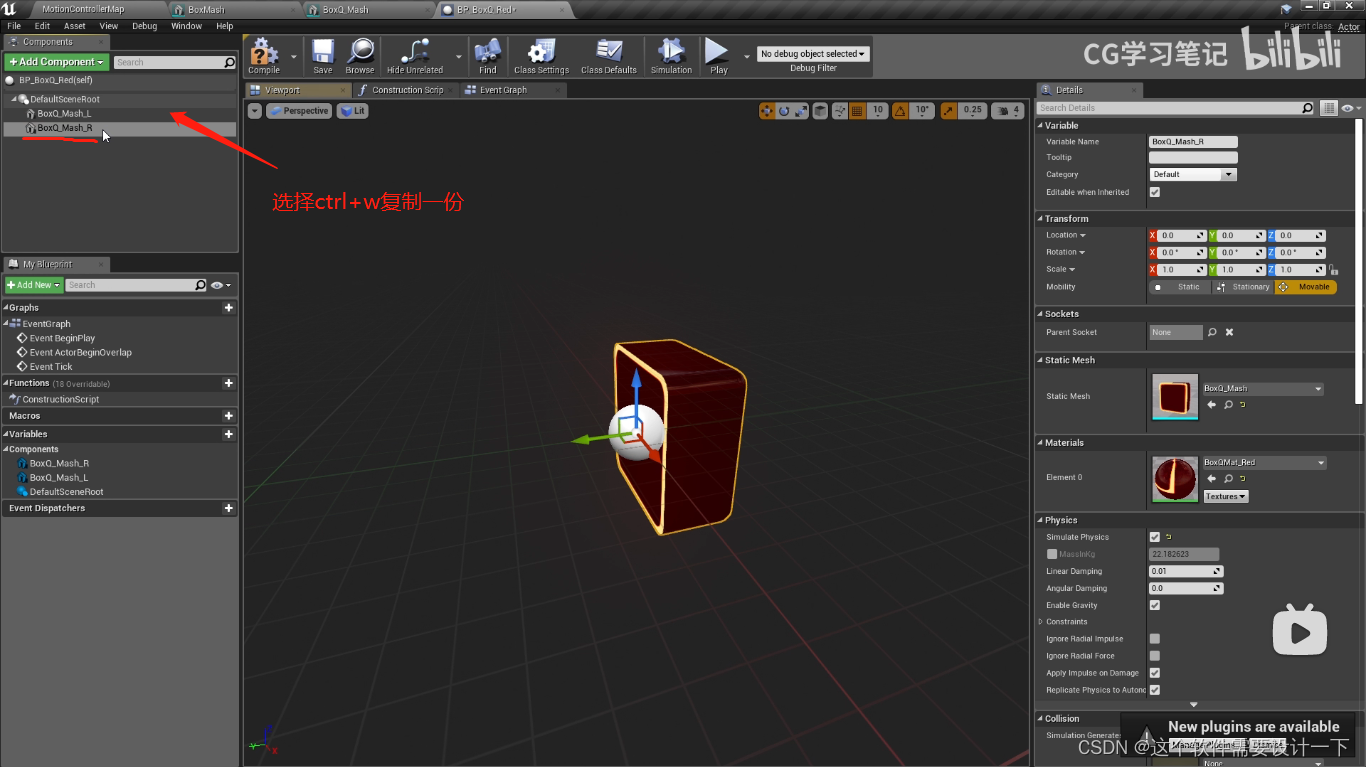
Task: Open Class Settings
Action: tap(541, 56)
